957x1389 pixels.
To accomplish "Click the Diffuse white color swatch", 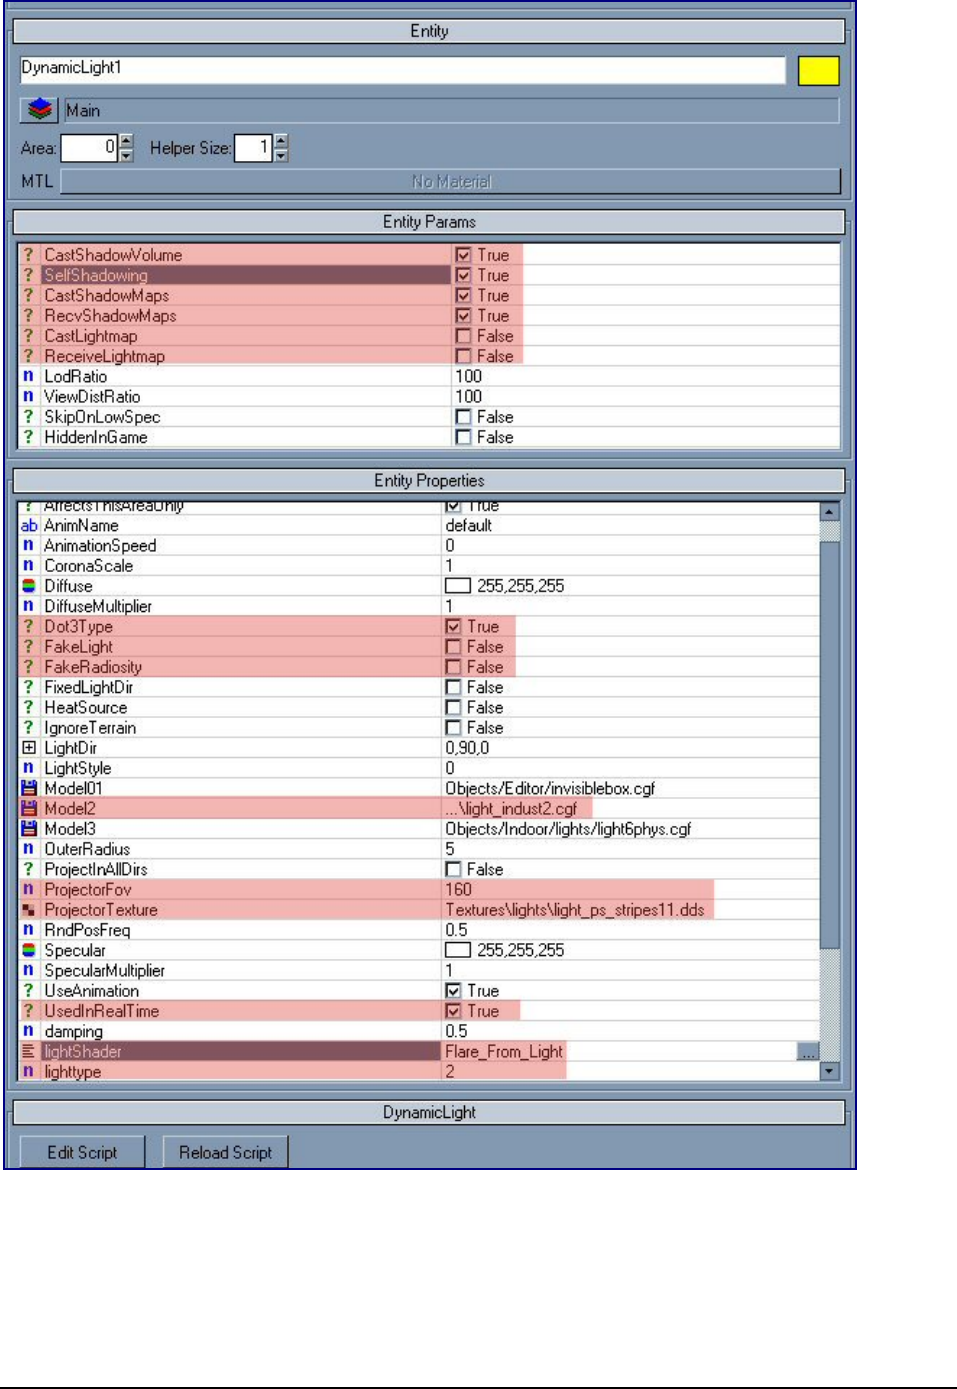I will pyautogui.click(x=458, y=586).
